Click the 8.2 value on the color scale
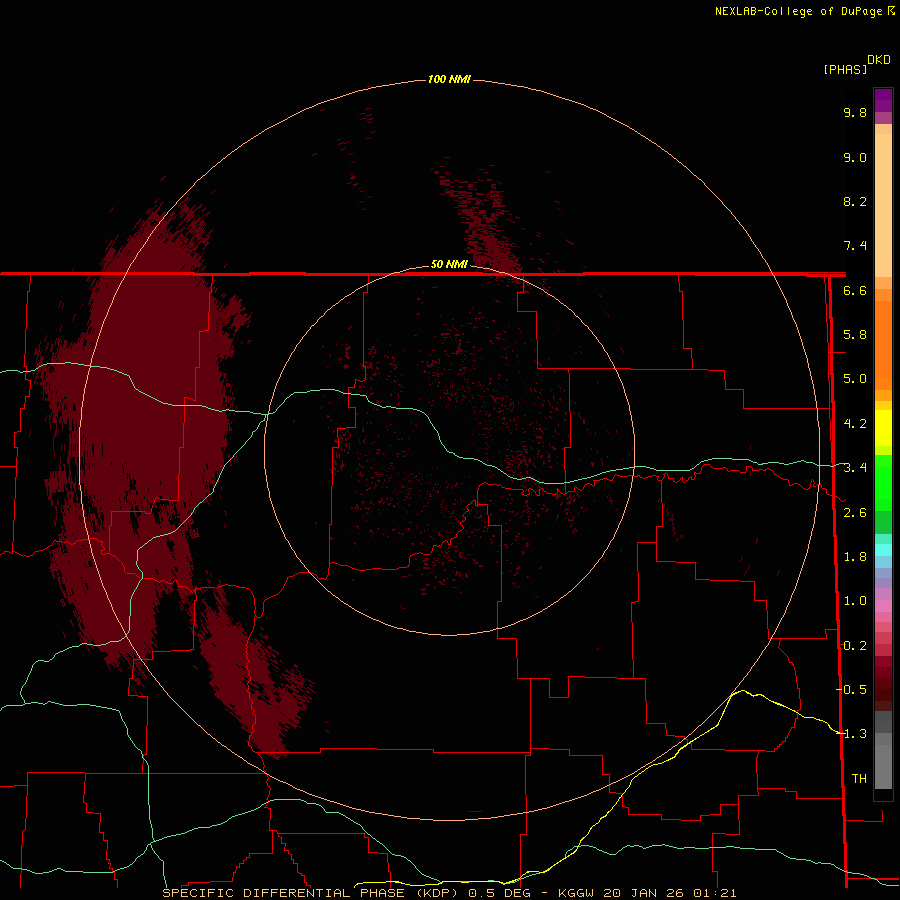 click(855, 201)
